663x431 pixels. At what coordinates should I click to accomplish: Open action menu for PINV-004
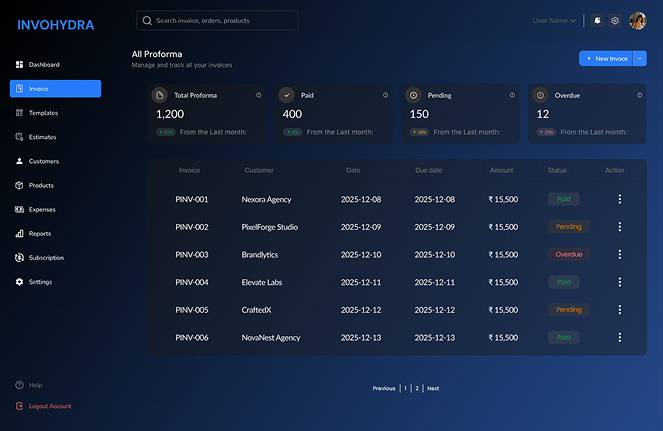pos(620,282)
